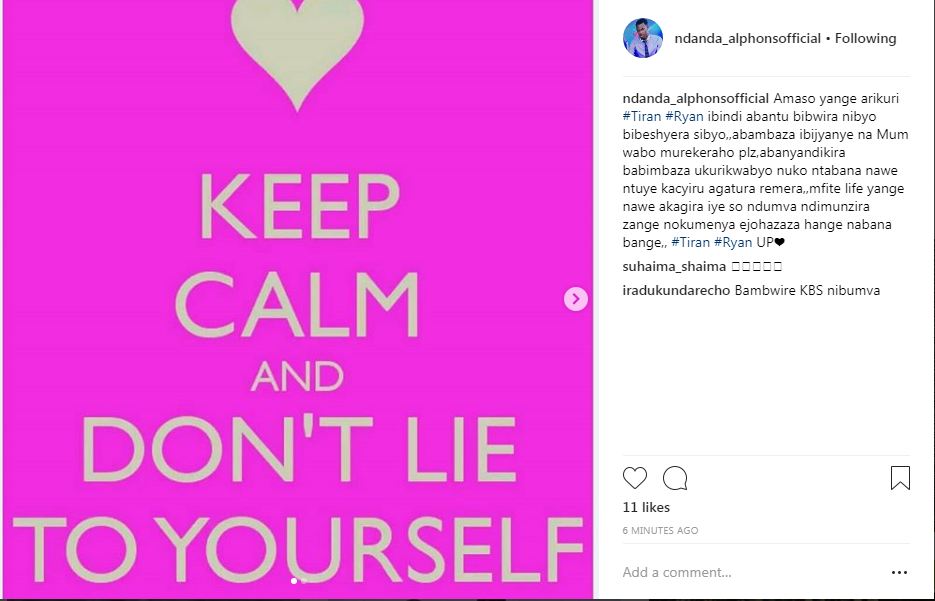Image resolution: width=935 pixels, height=601 pixels.
Task: Open ndanda_alphonsofficial profile picture
Action: pyautogui.click(x=643, y=38)
